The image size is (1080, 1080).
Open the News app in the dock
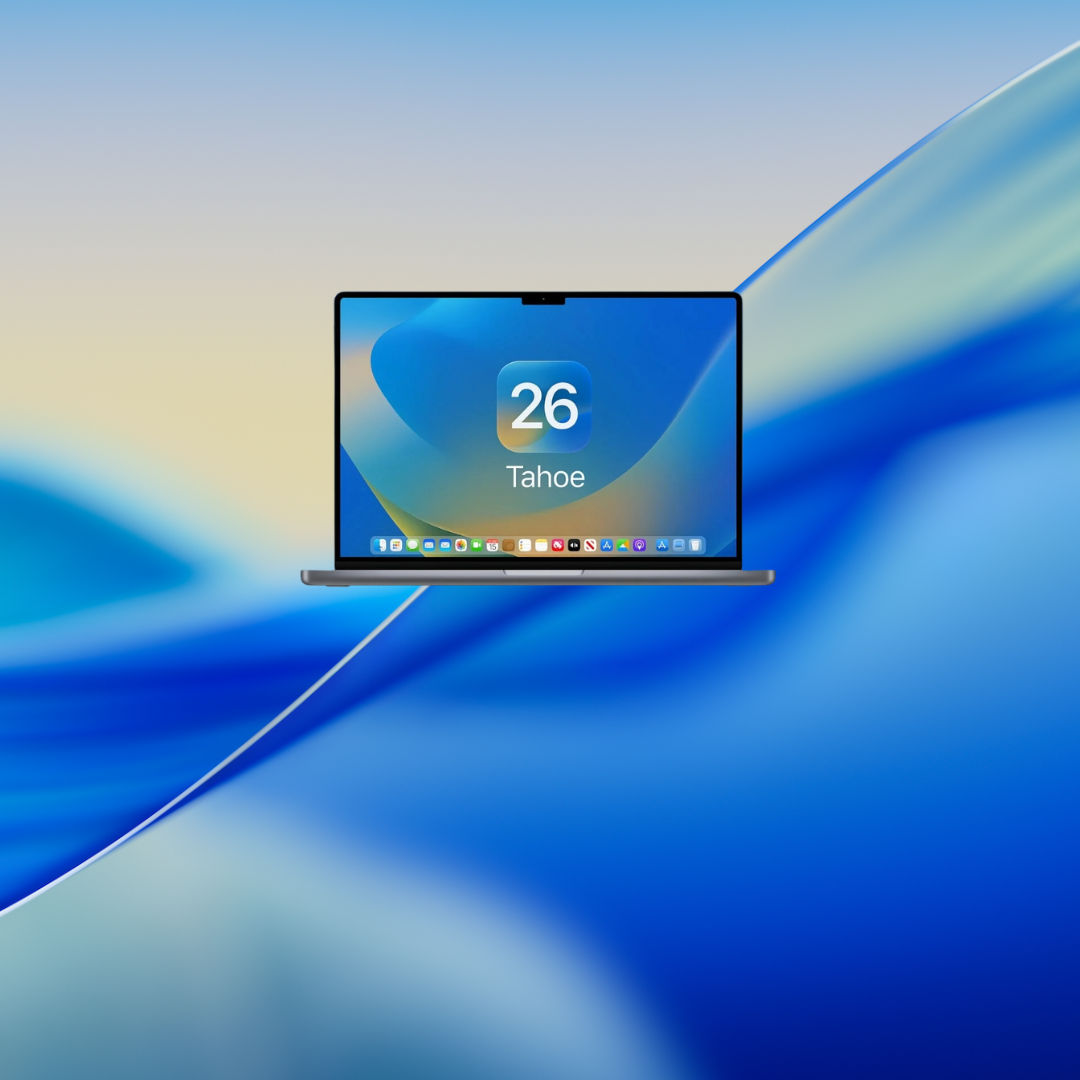click(590, 545)
